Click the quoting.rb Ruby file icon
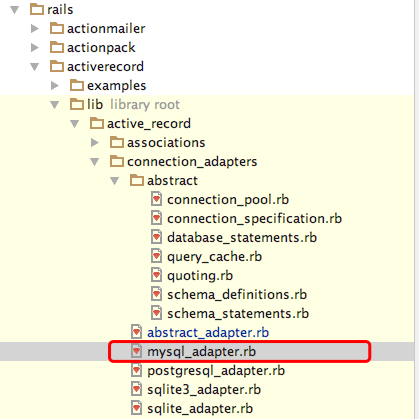419x419 pixels. (156, 275)
